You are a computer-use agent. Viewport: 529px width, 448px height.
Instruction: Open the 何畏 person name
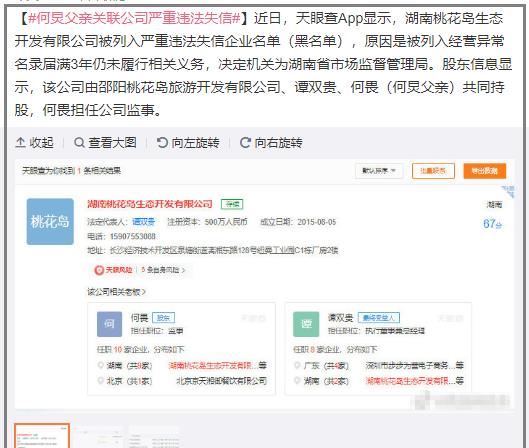[x=139, y=318]
